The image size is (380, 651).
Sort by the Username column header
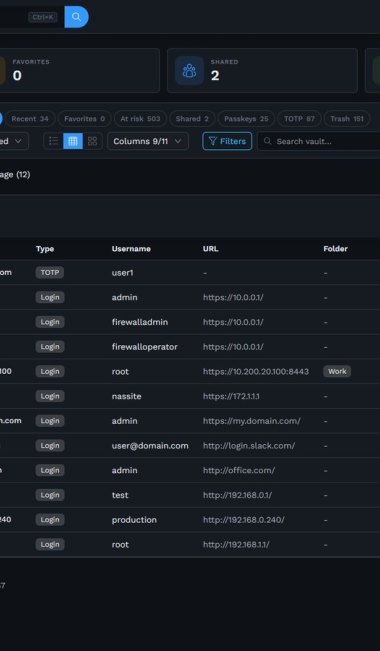(131, 249)
